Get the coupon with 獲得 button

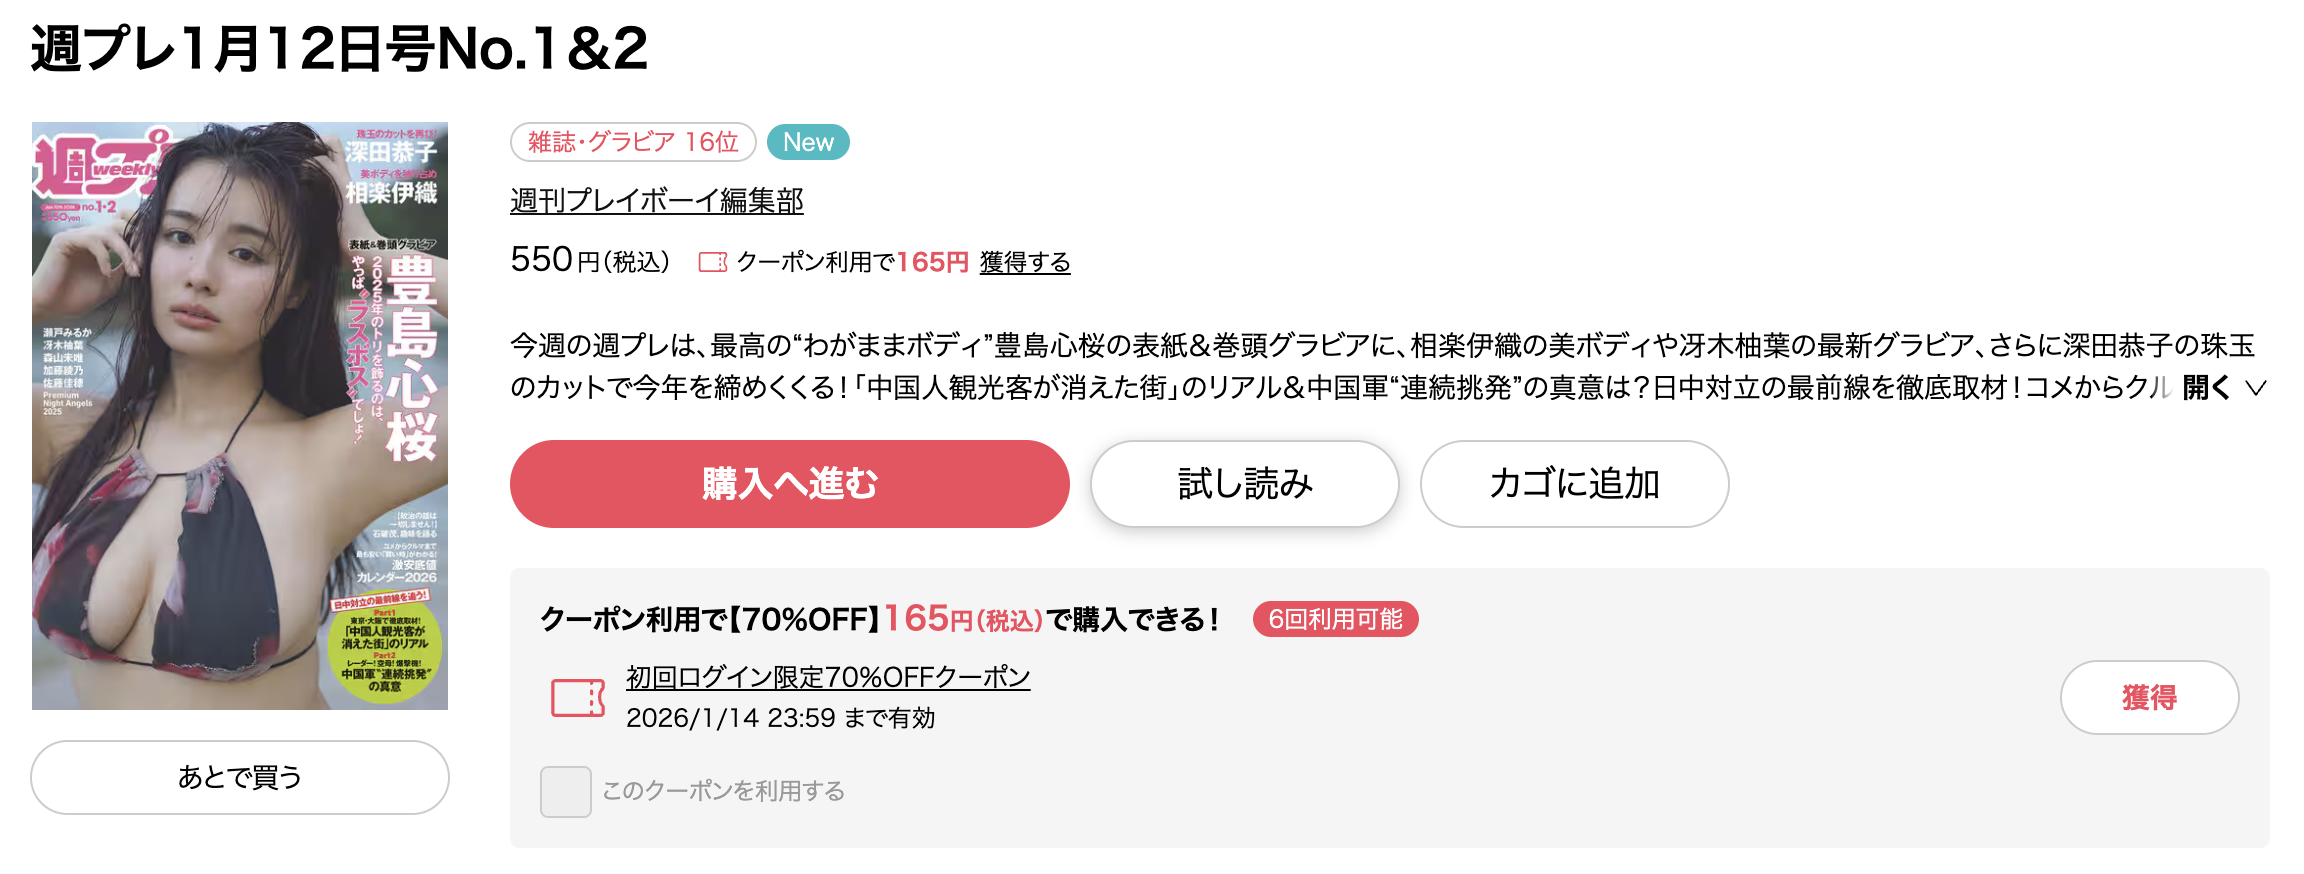[2150, 697]
